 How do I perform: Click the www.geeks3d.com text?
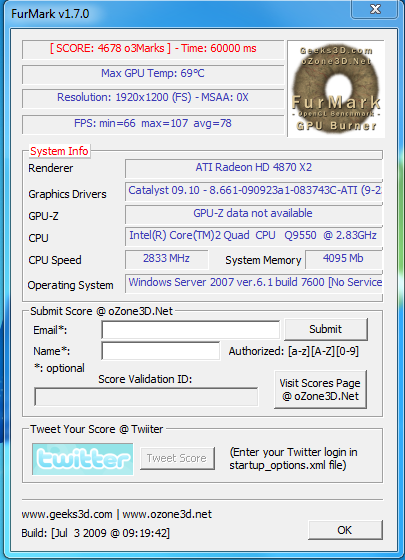coord(67,515)
